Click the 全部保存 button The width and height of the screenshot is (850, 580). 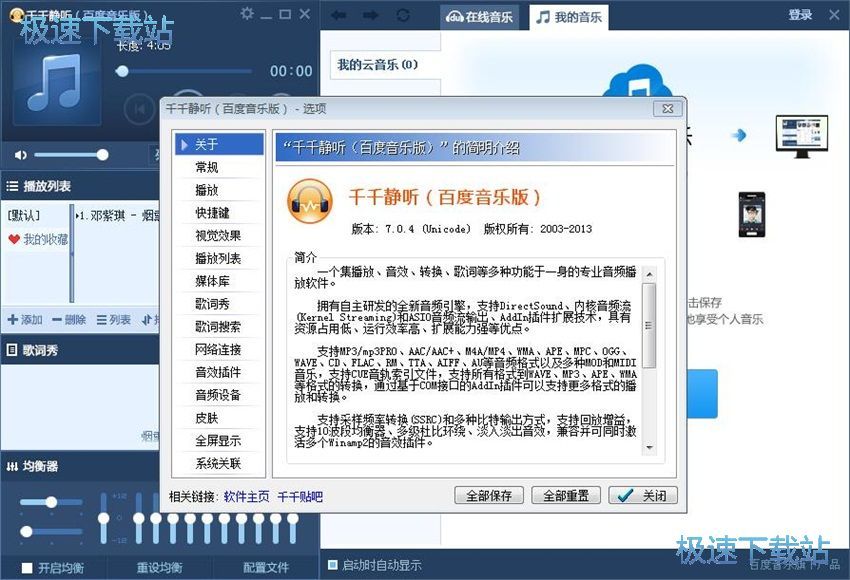(489, 495)
